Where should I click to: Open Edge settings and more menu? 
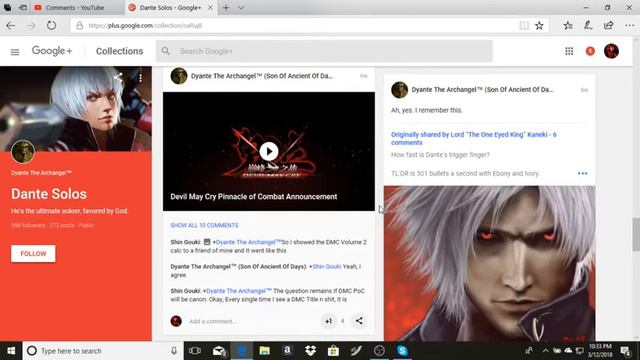(629, 26)
